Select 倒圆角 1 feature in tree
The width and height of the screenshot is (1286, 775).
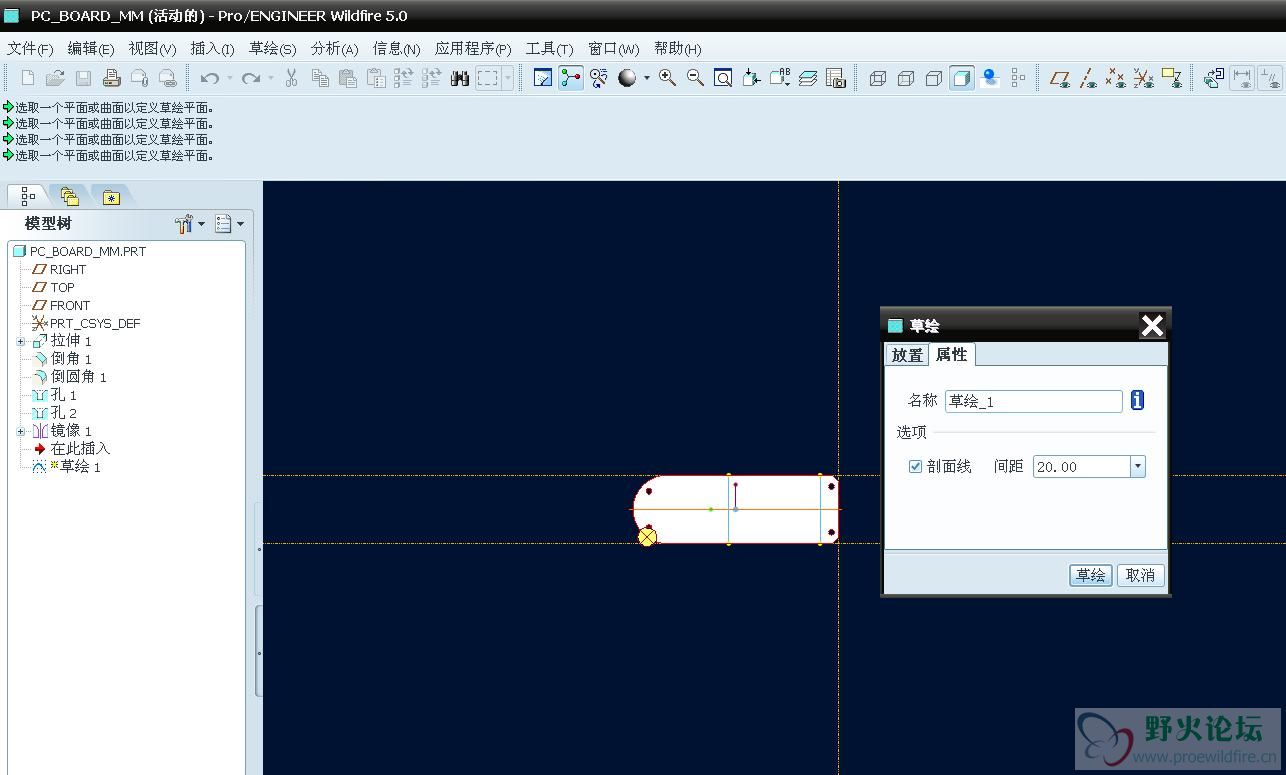69,378
